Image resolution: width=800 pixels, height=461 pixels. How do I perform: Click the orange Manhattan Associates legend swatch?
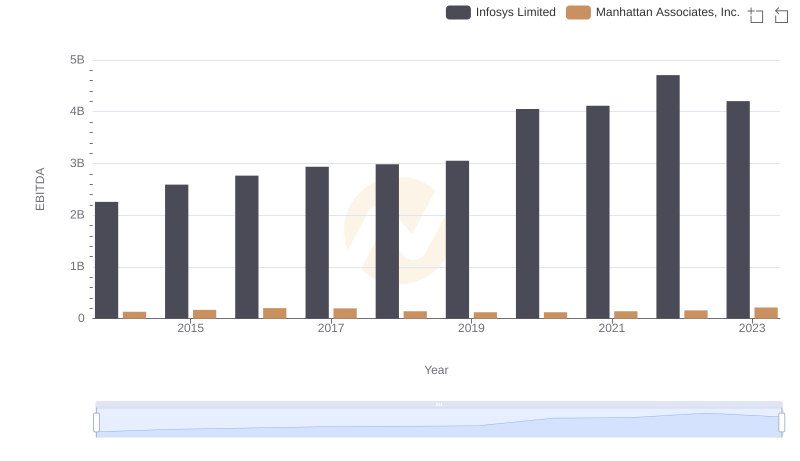pyautogui.click(x=578, y=12)
